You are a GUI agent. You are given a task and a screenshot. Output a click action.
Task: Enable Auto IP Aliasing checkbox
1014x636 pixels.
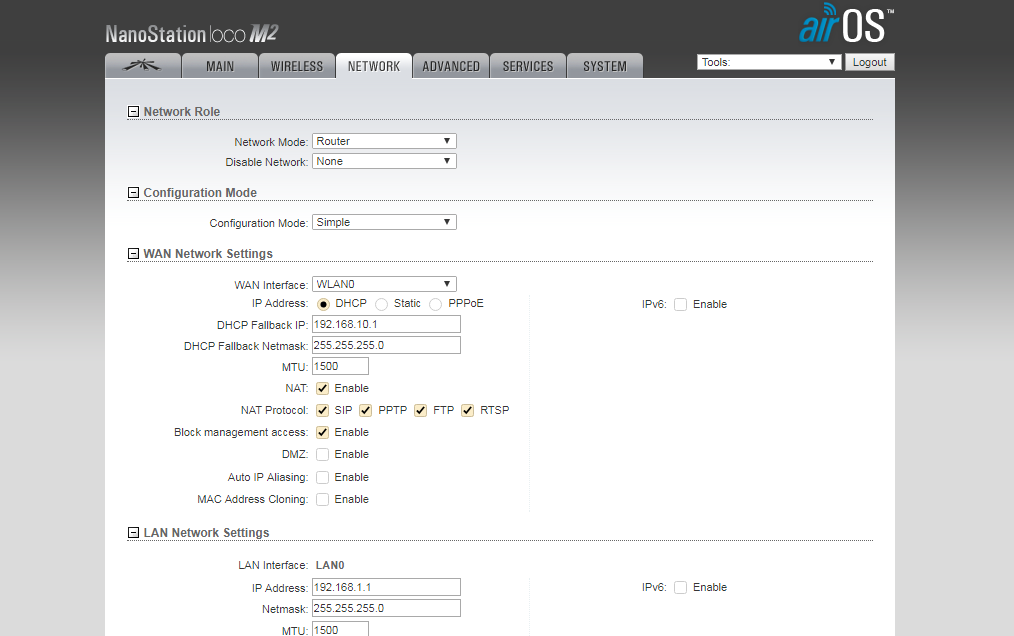[323, 477]
